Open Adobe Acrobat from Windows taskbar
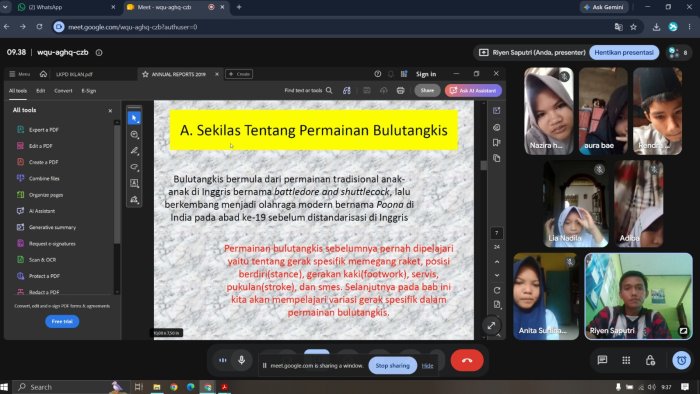Image resolution: width=700 pixels, height=394 pixels. pyautogui.click(x=225, y=387)
